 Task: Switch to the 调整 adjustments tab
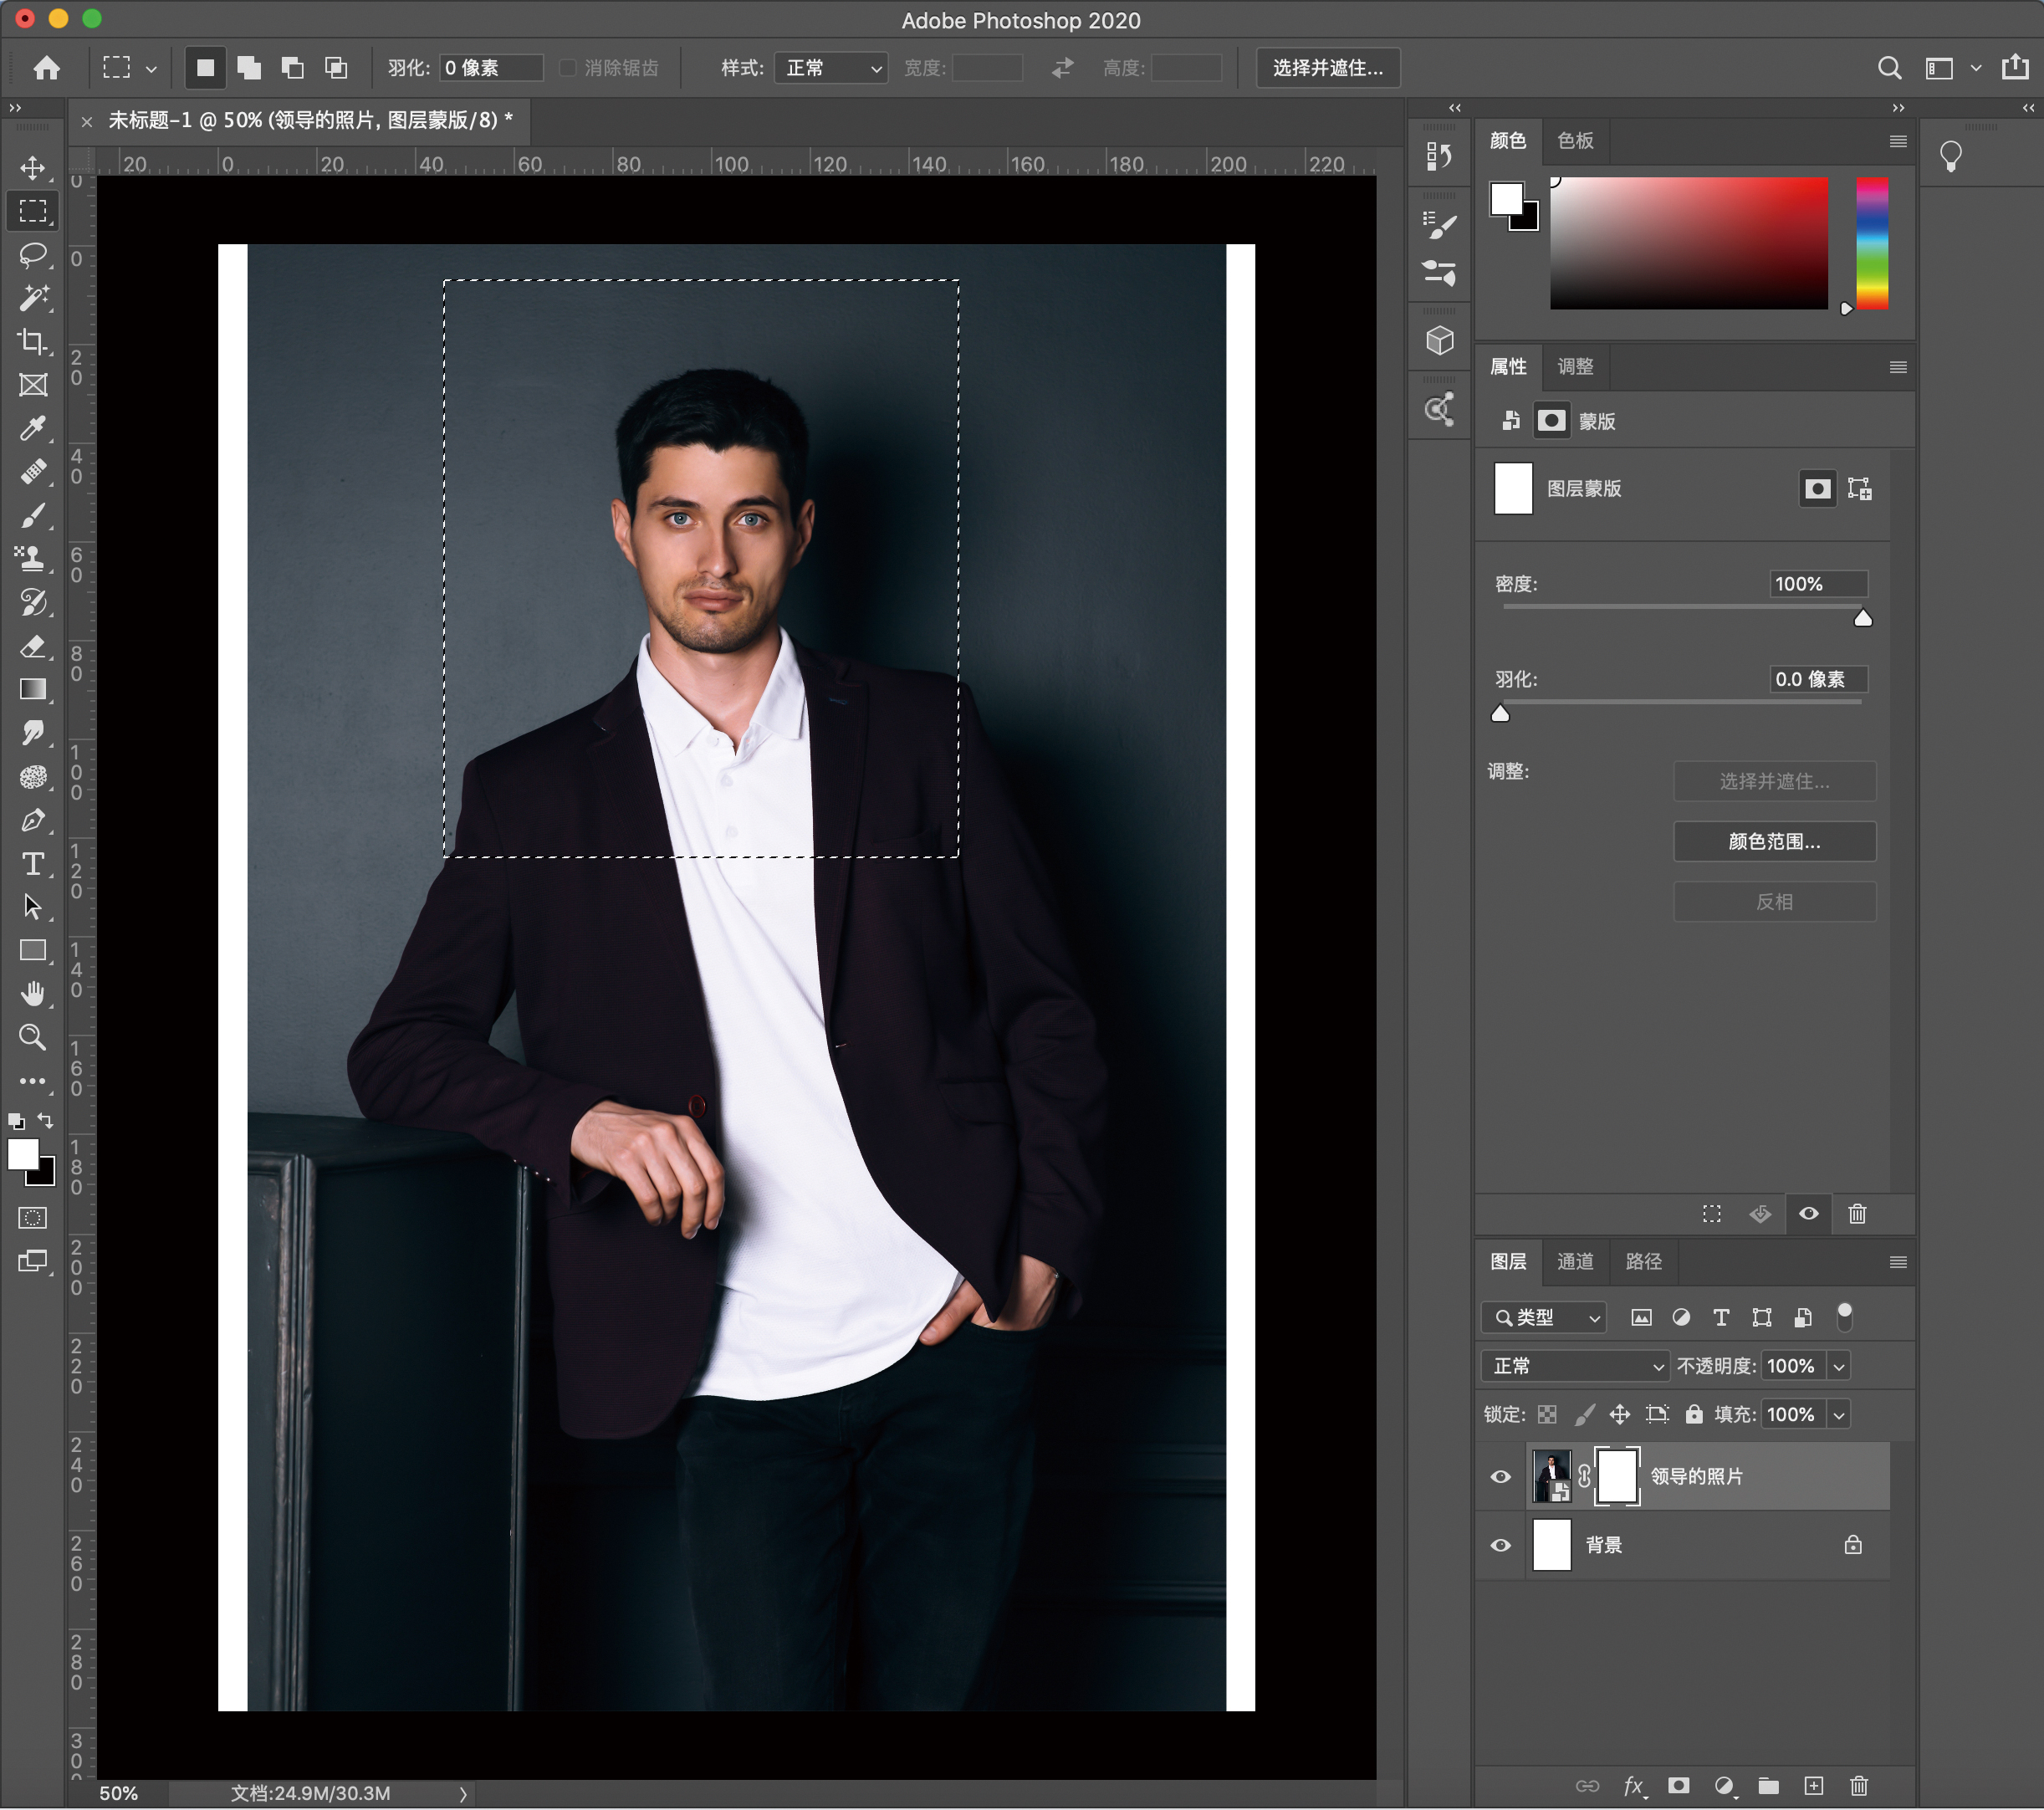tap(1575, 367)
